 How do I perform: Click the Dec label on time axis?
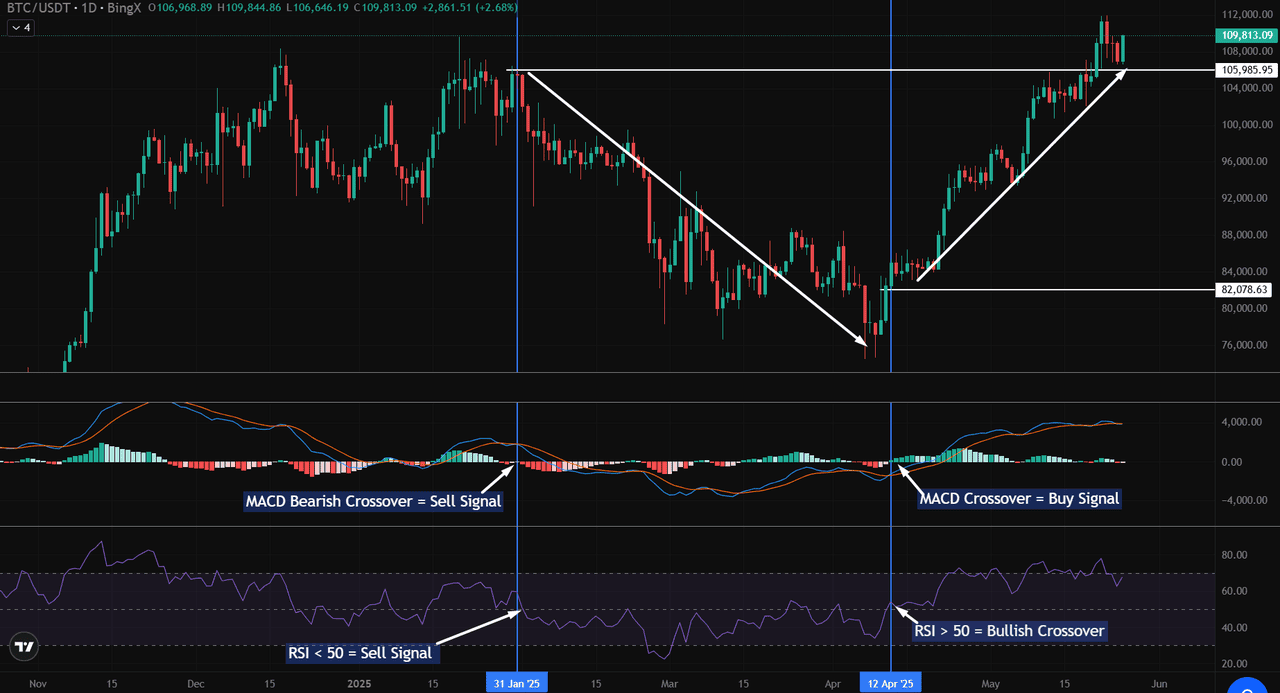point(195,684)
